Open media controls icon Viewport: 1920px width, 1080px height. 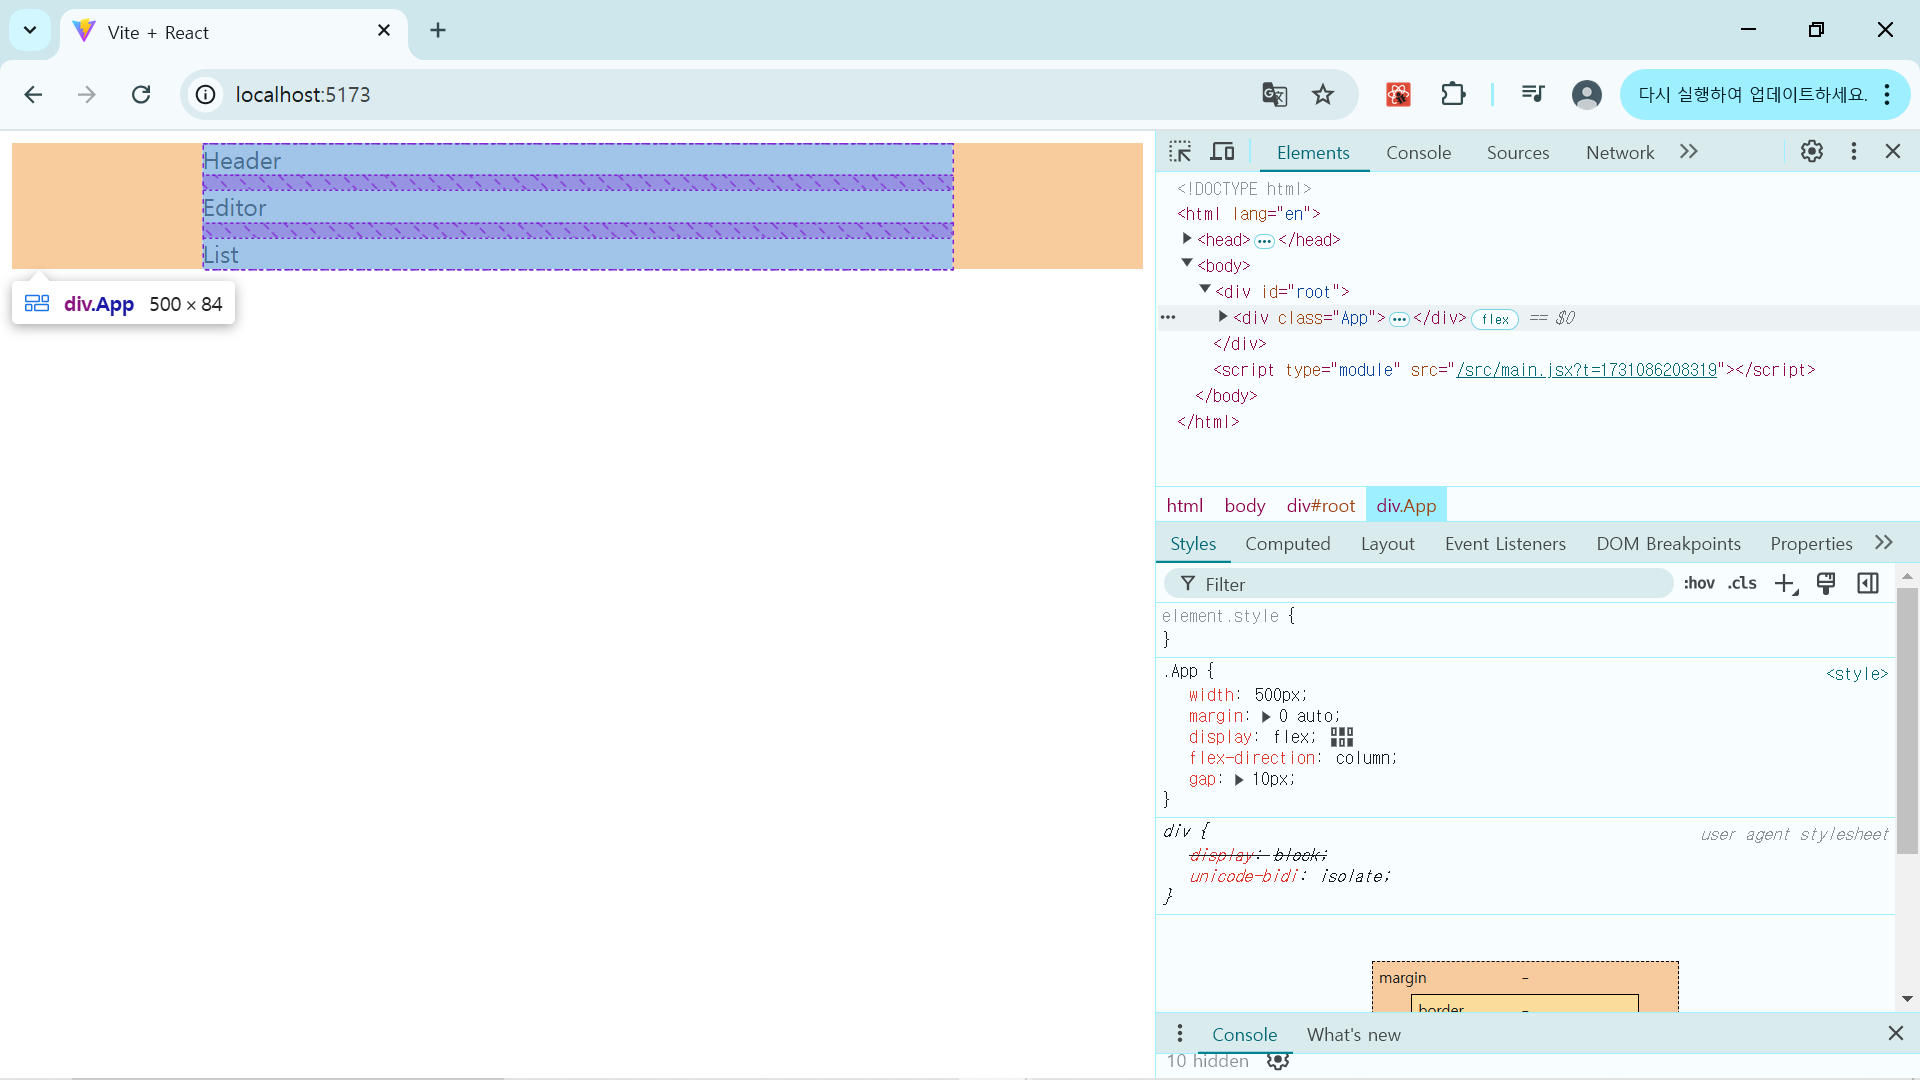1533,94
